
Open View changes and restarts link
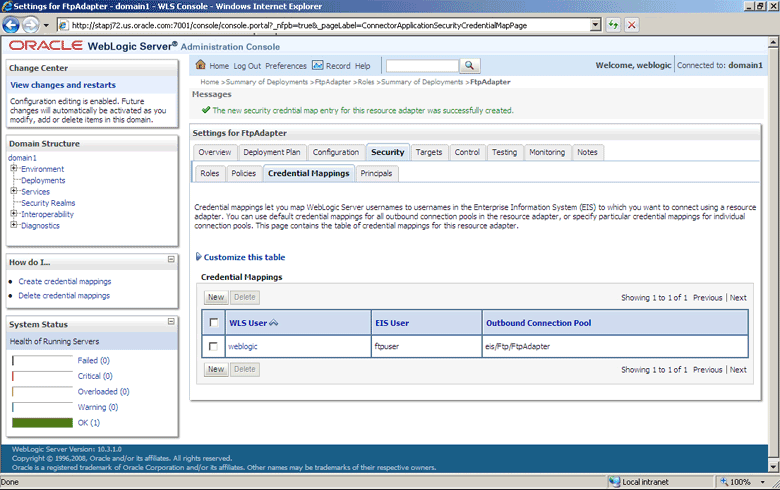(62, 85)
